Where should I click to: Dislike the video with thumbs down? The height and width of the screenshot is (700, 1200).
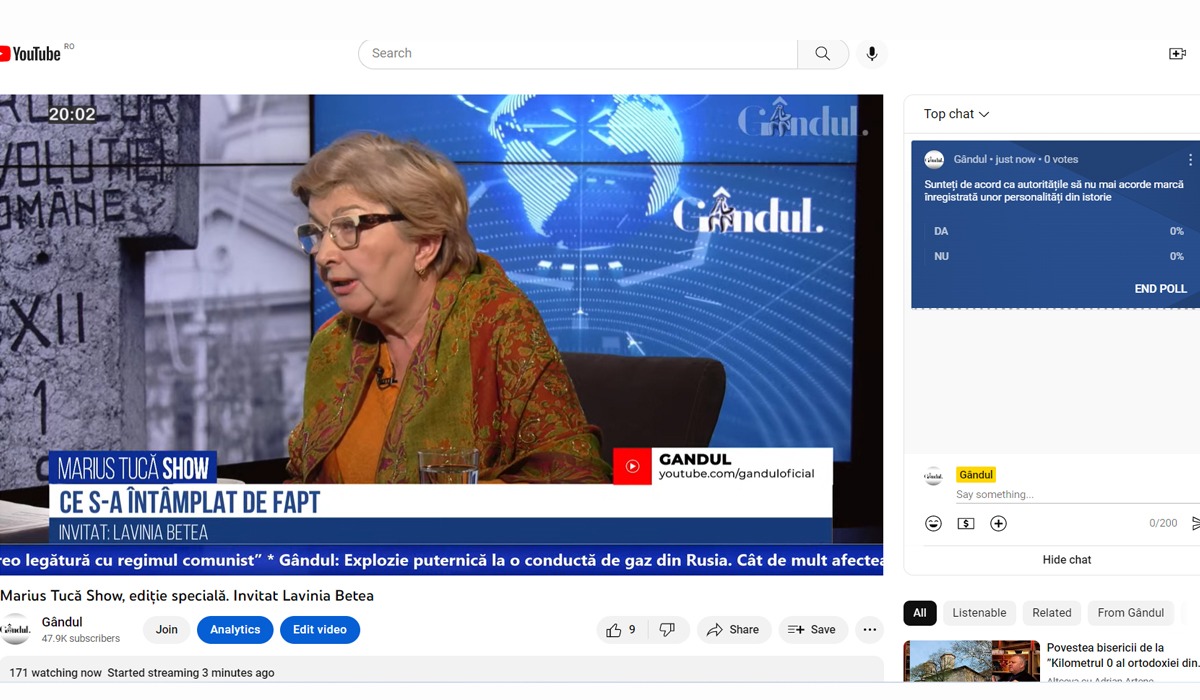667,630
